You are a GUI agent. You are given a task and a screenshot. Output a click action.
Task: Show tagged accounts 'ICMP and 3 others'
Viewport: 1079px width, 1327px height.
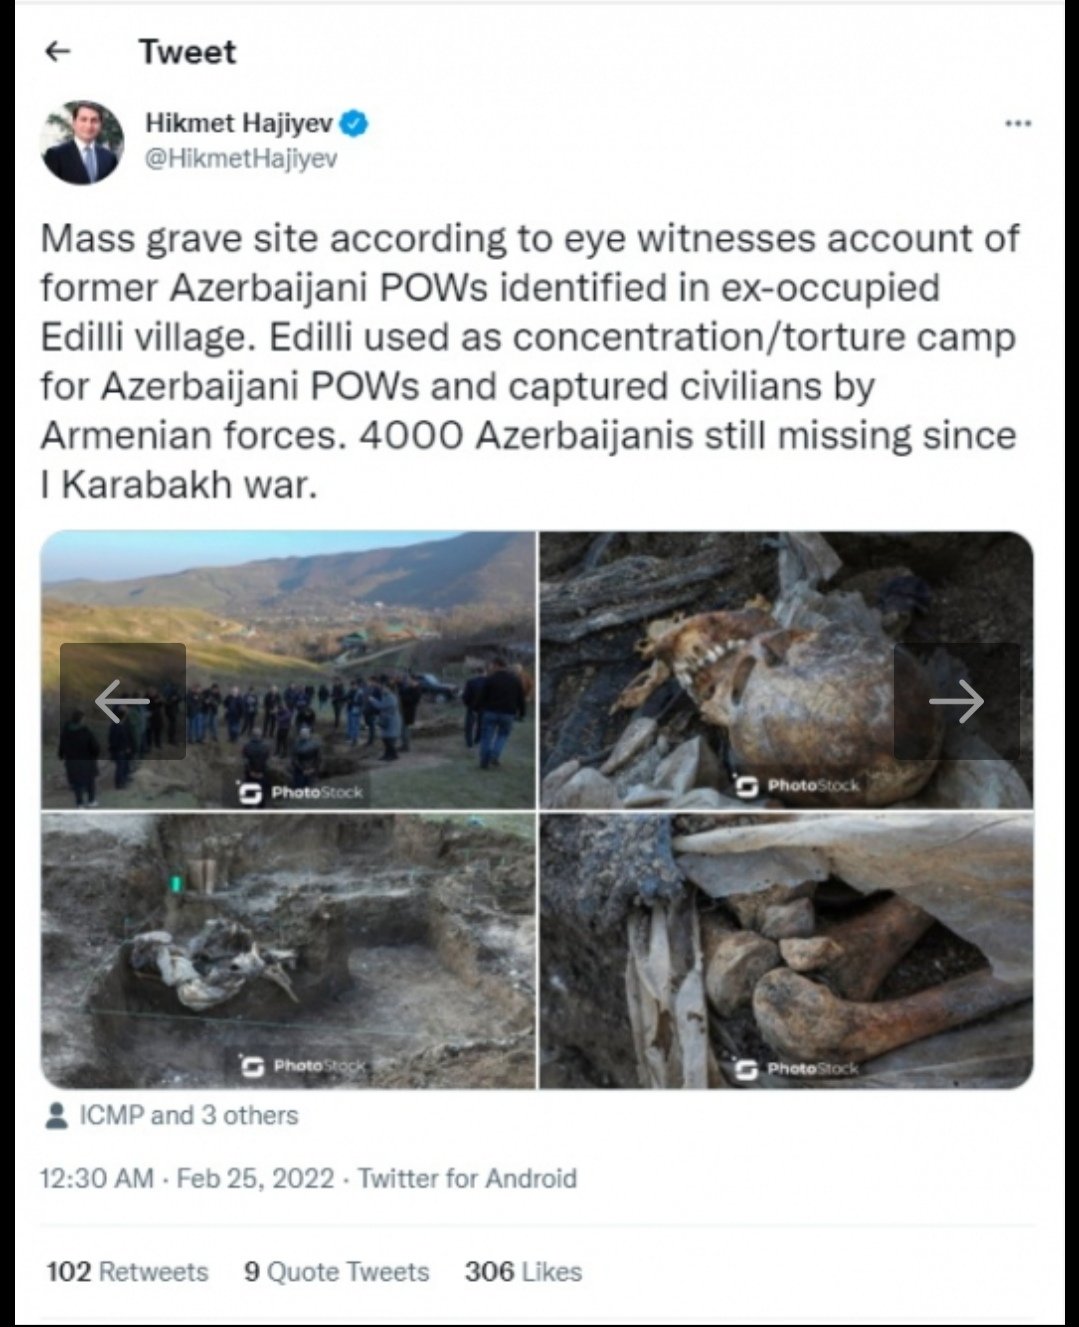pos(188,1116)
